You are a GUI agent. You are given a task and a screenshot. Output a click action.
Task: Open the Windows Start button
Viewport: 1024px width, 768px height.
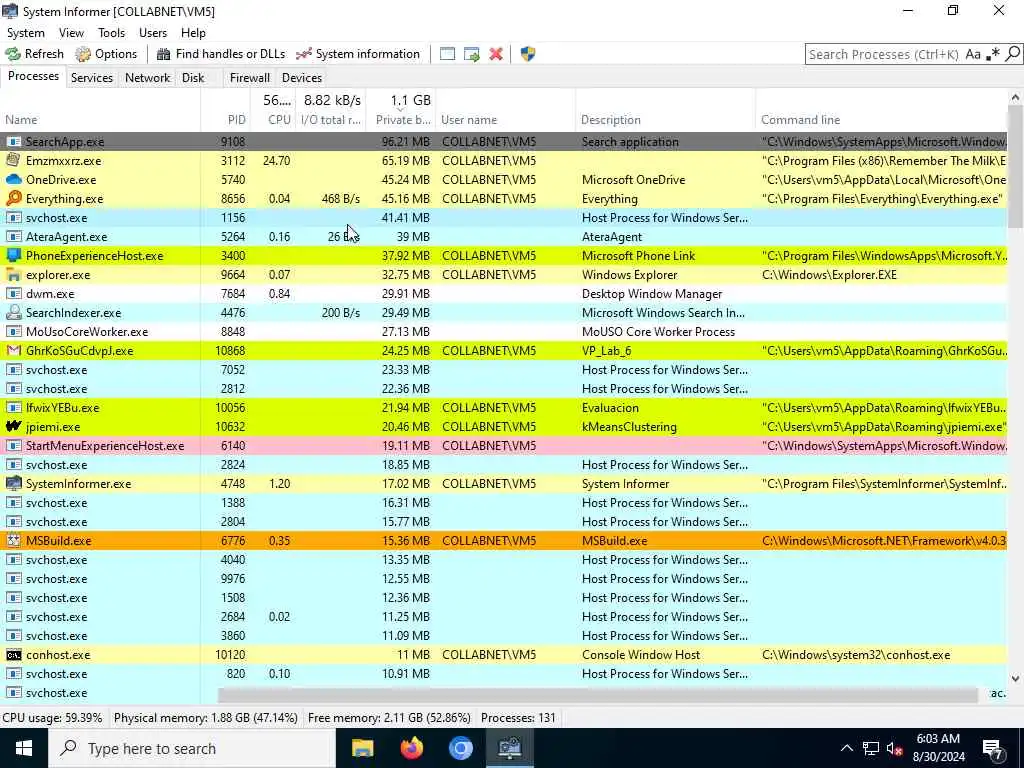[x=24, y=748]
